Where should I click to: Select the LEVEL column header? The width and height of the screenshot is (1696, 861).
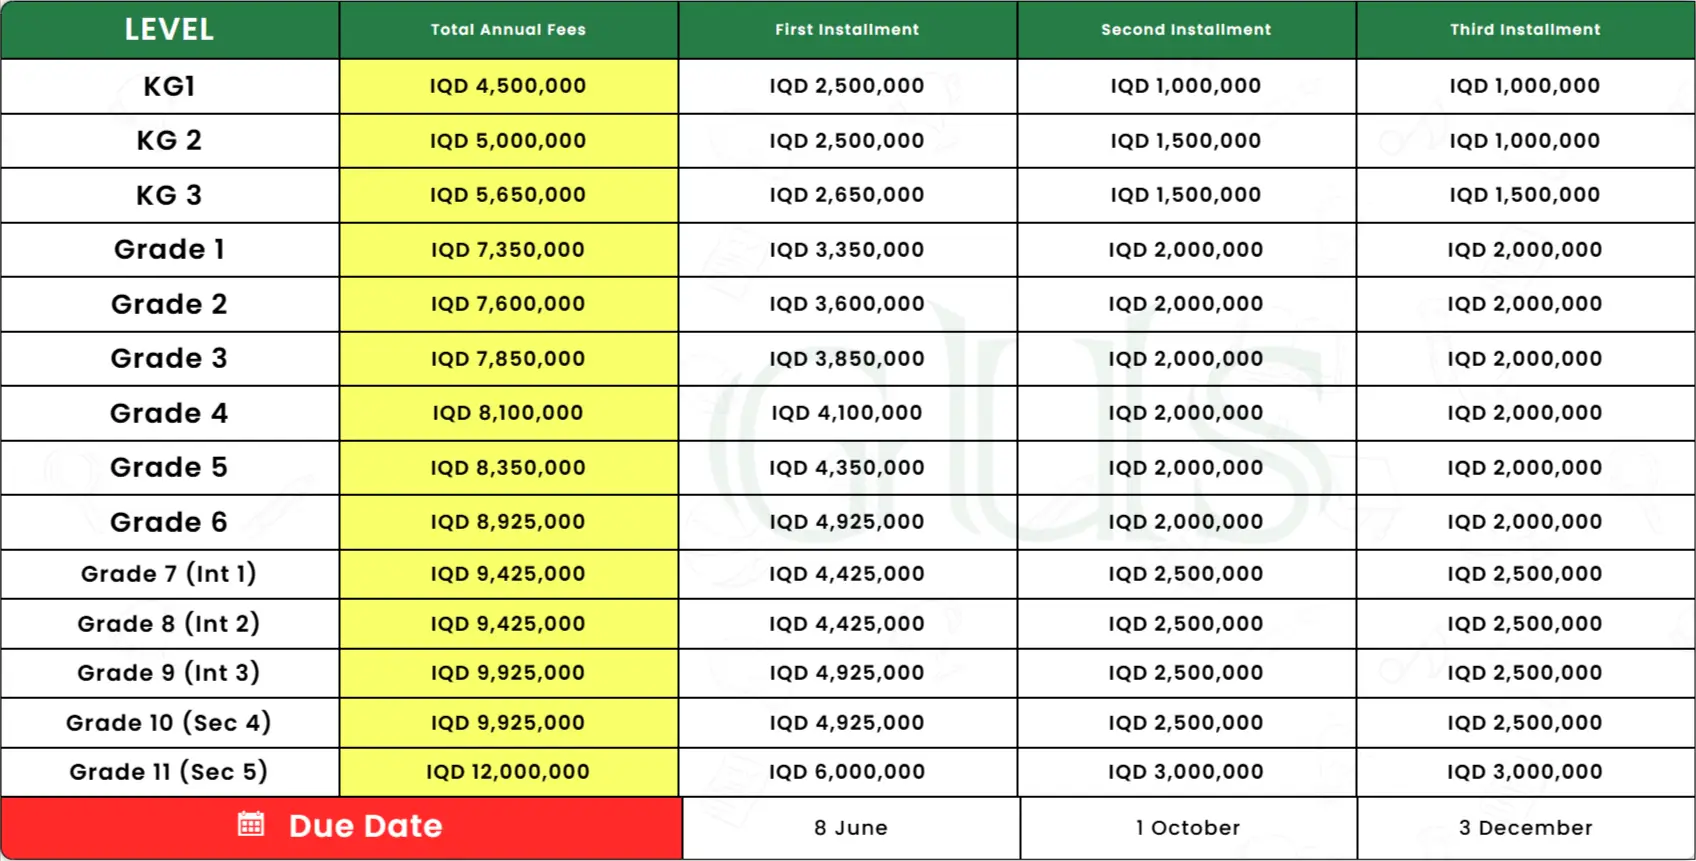pos(169,30)
